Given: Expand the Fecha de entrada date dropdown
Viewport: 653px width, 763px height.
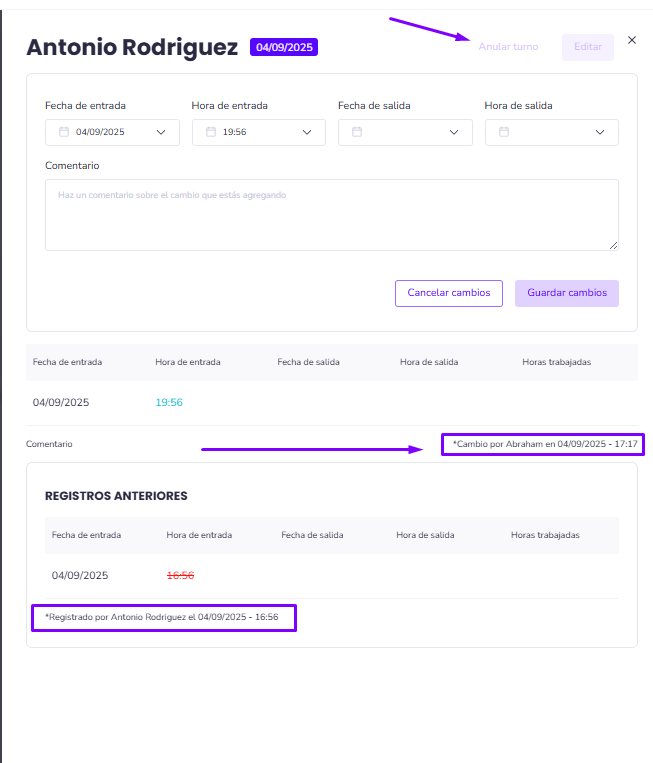Looking at the screenshot, I should (x=161, y=132).
